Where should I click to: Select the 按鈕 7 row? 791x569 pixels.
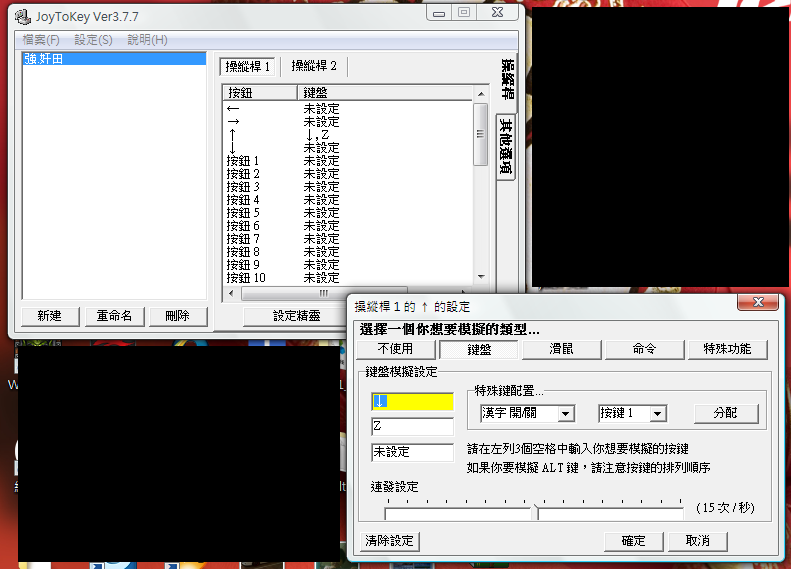[x=348, y=239]
